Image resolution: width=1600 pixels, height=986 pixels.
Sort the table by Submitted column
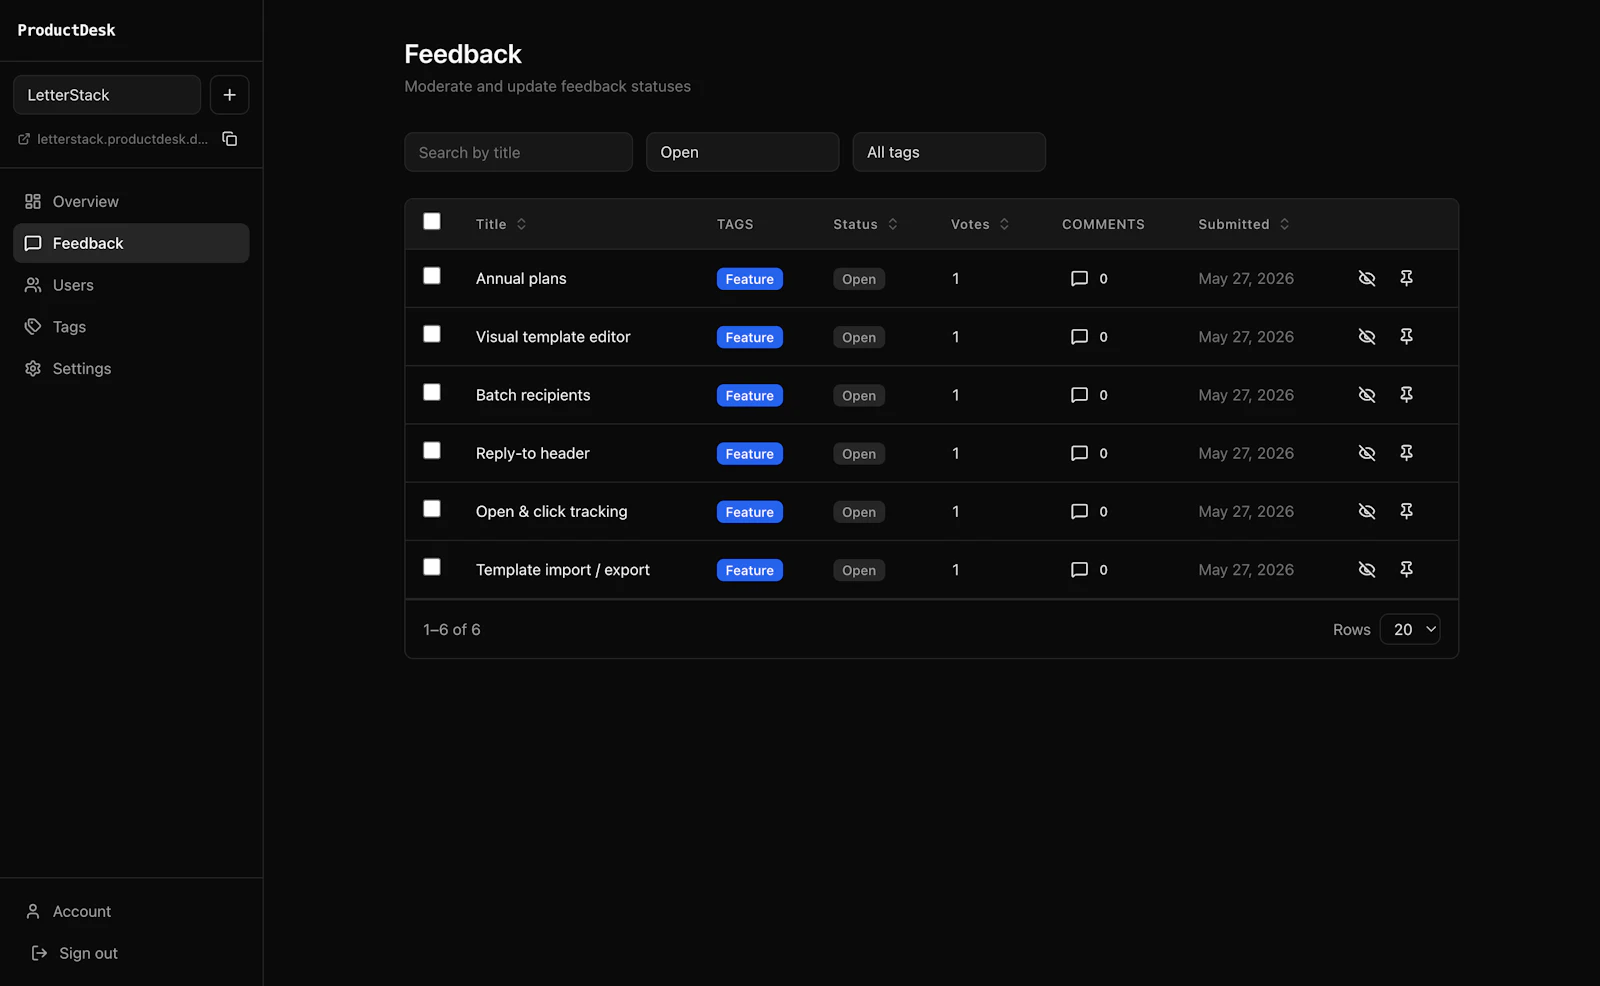tap(1244, 224)
